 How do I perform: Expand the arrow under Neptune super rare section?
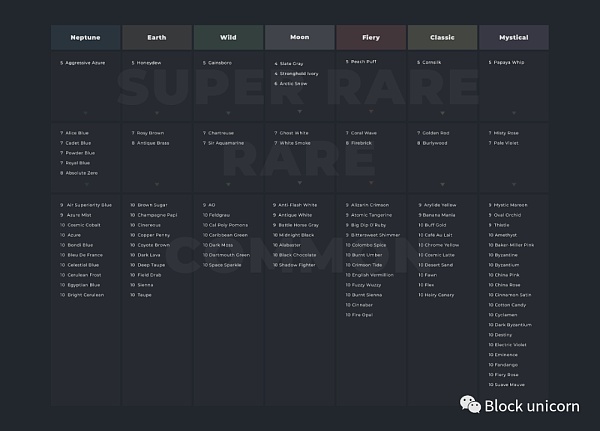coord(85,112)
